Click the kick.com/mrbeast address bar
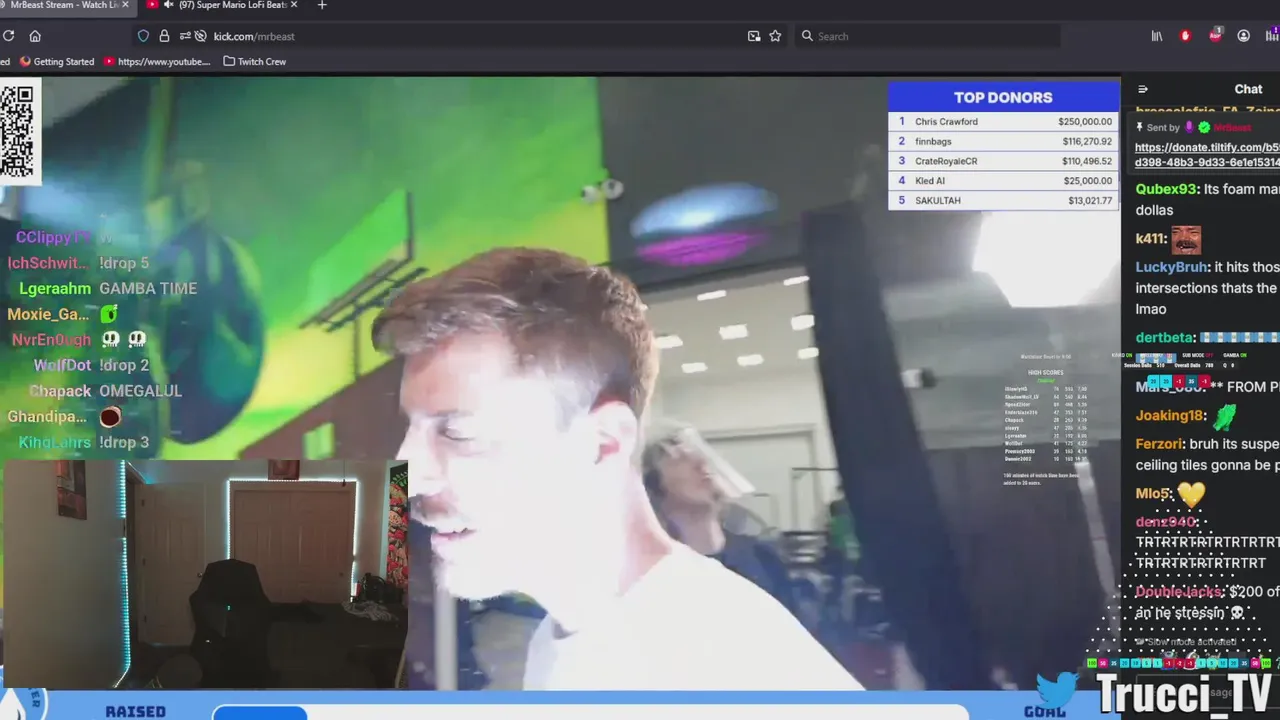 coord(460,36)
